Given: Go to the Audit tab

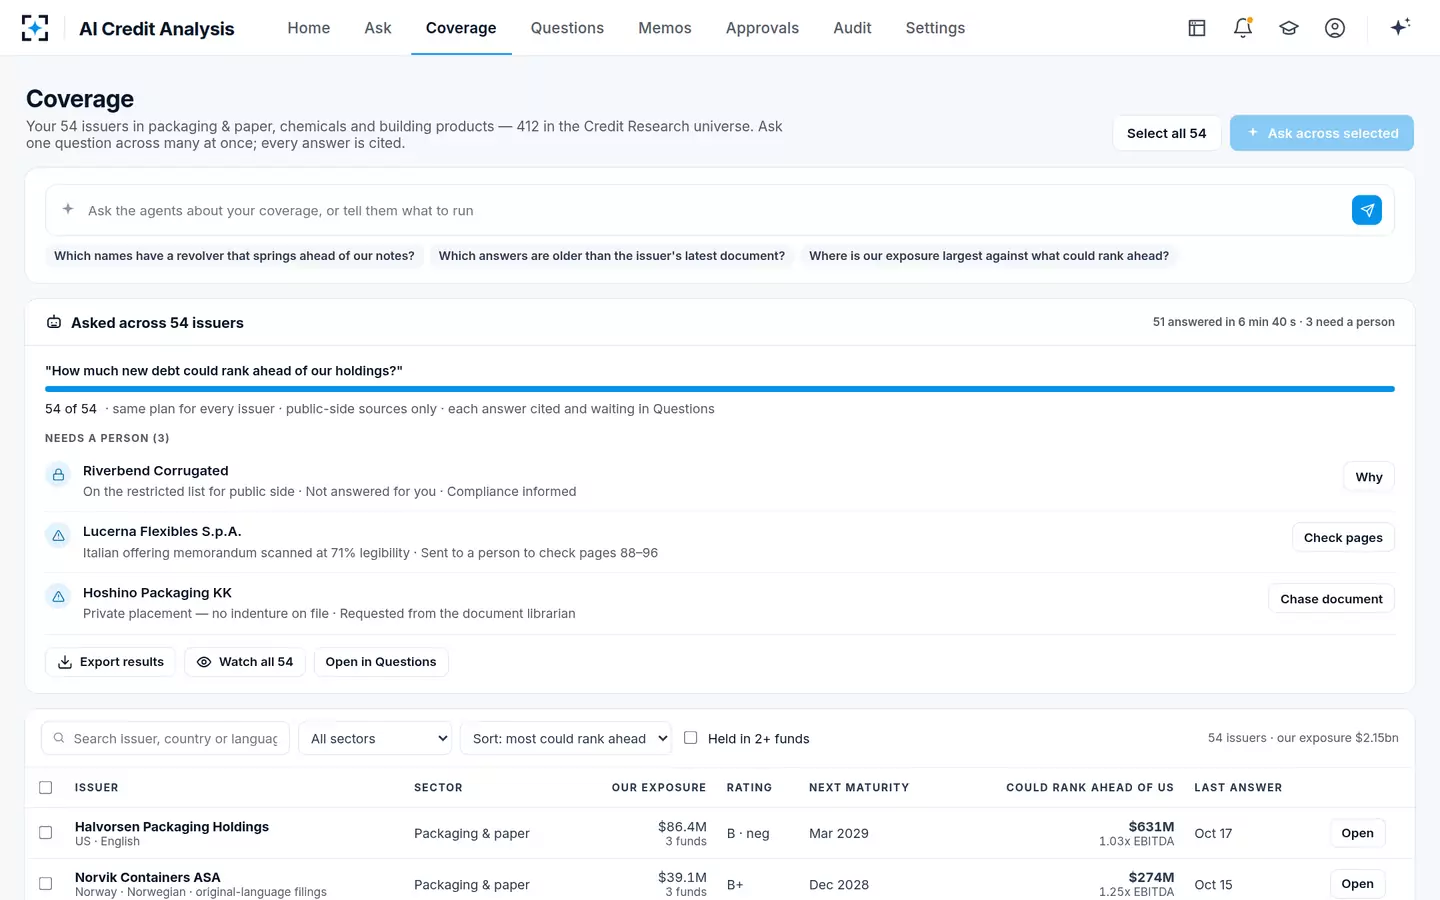Looking at the screenshot, I should 852,28.
